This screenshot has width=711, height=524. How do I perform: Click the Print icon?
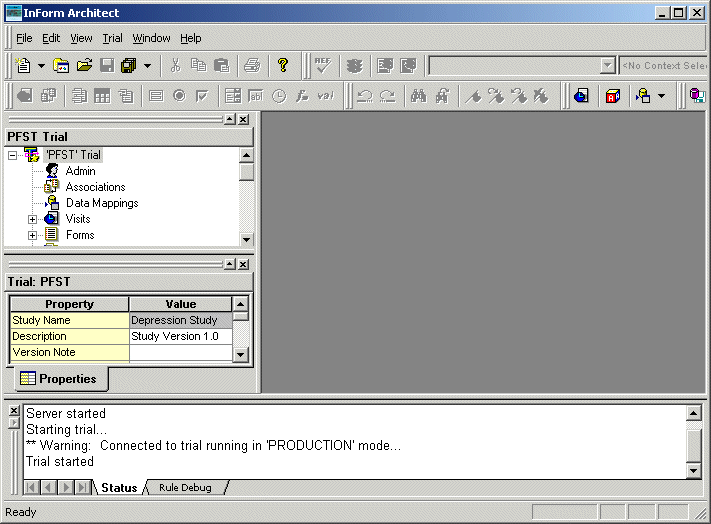coord(252,66)
